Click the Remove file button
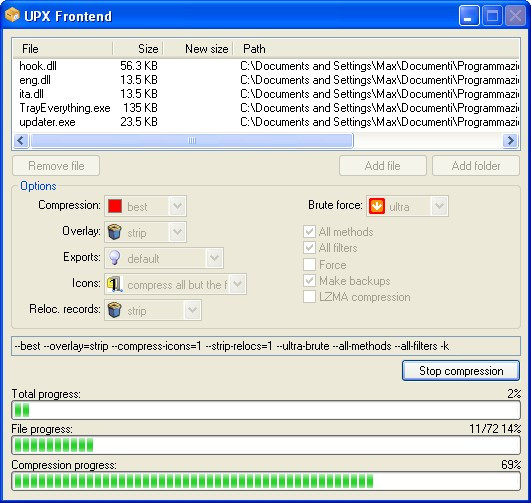Screen dimensions: 531x503 pos(56,166)
